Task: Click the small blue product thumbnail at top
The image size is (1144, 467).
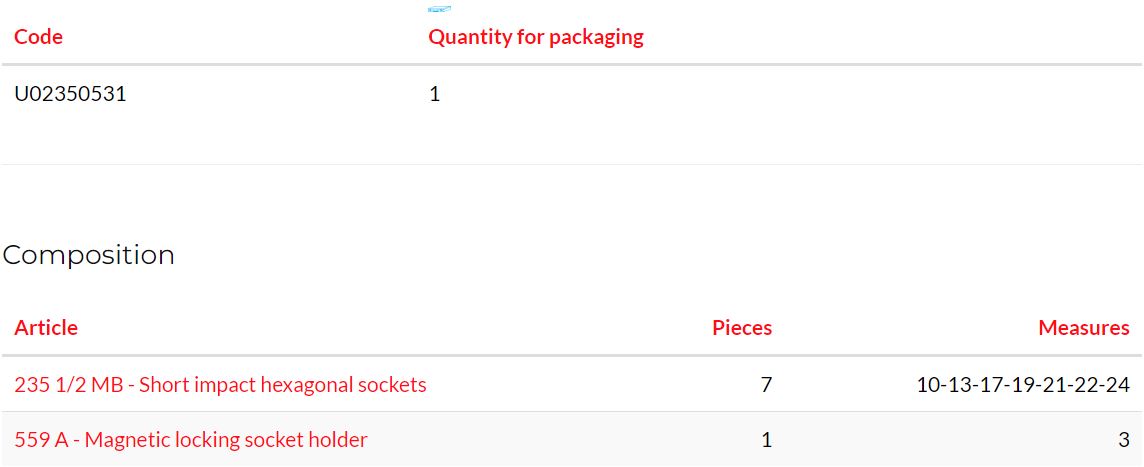Action: [439, 9]
